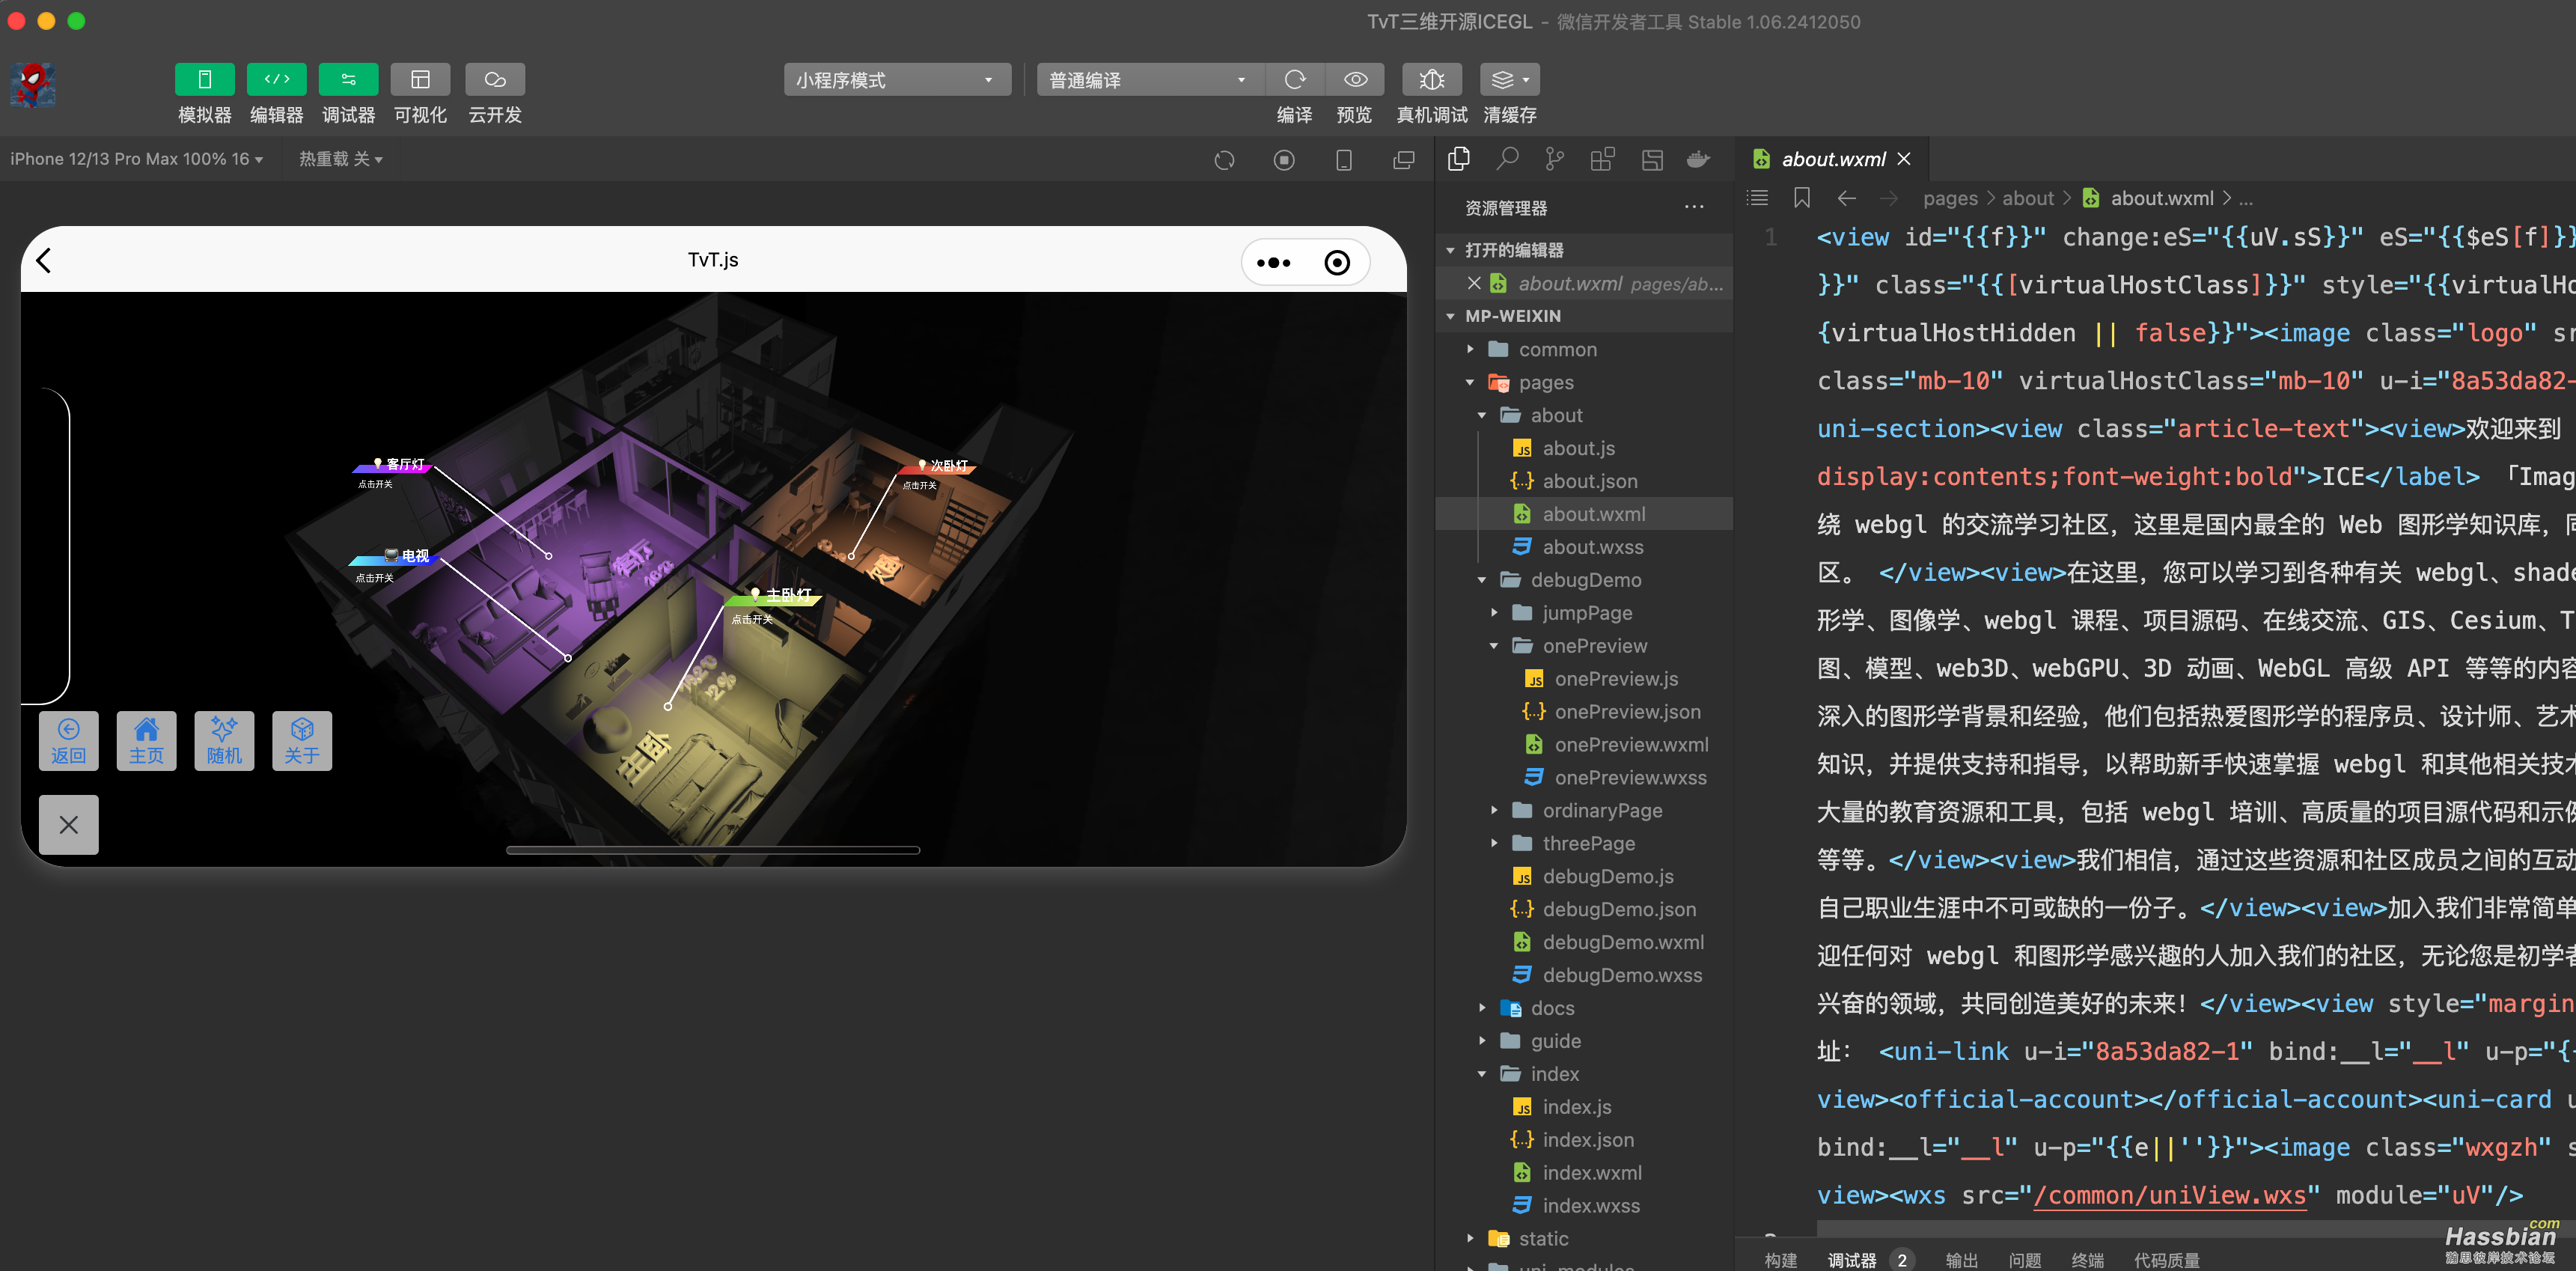Image resolution: width=2576 pixels, height=1271 pixels.
Task: Collapse the pages folder
Action: pos(1585,382)
